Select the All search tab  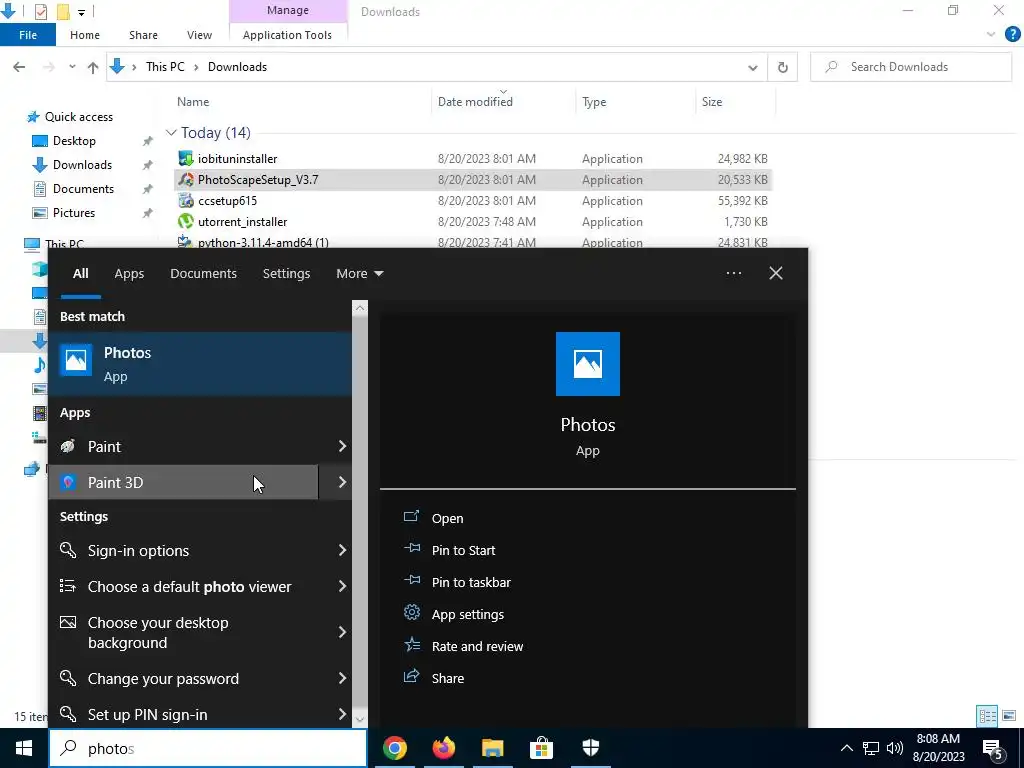coord(80,274)
